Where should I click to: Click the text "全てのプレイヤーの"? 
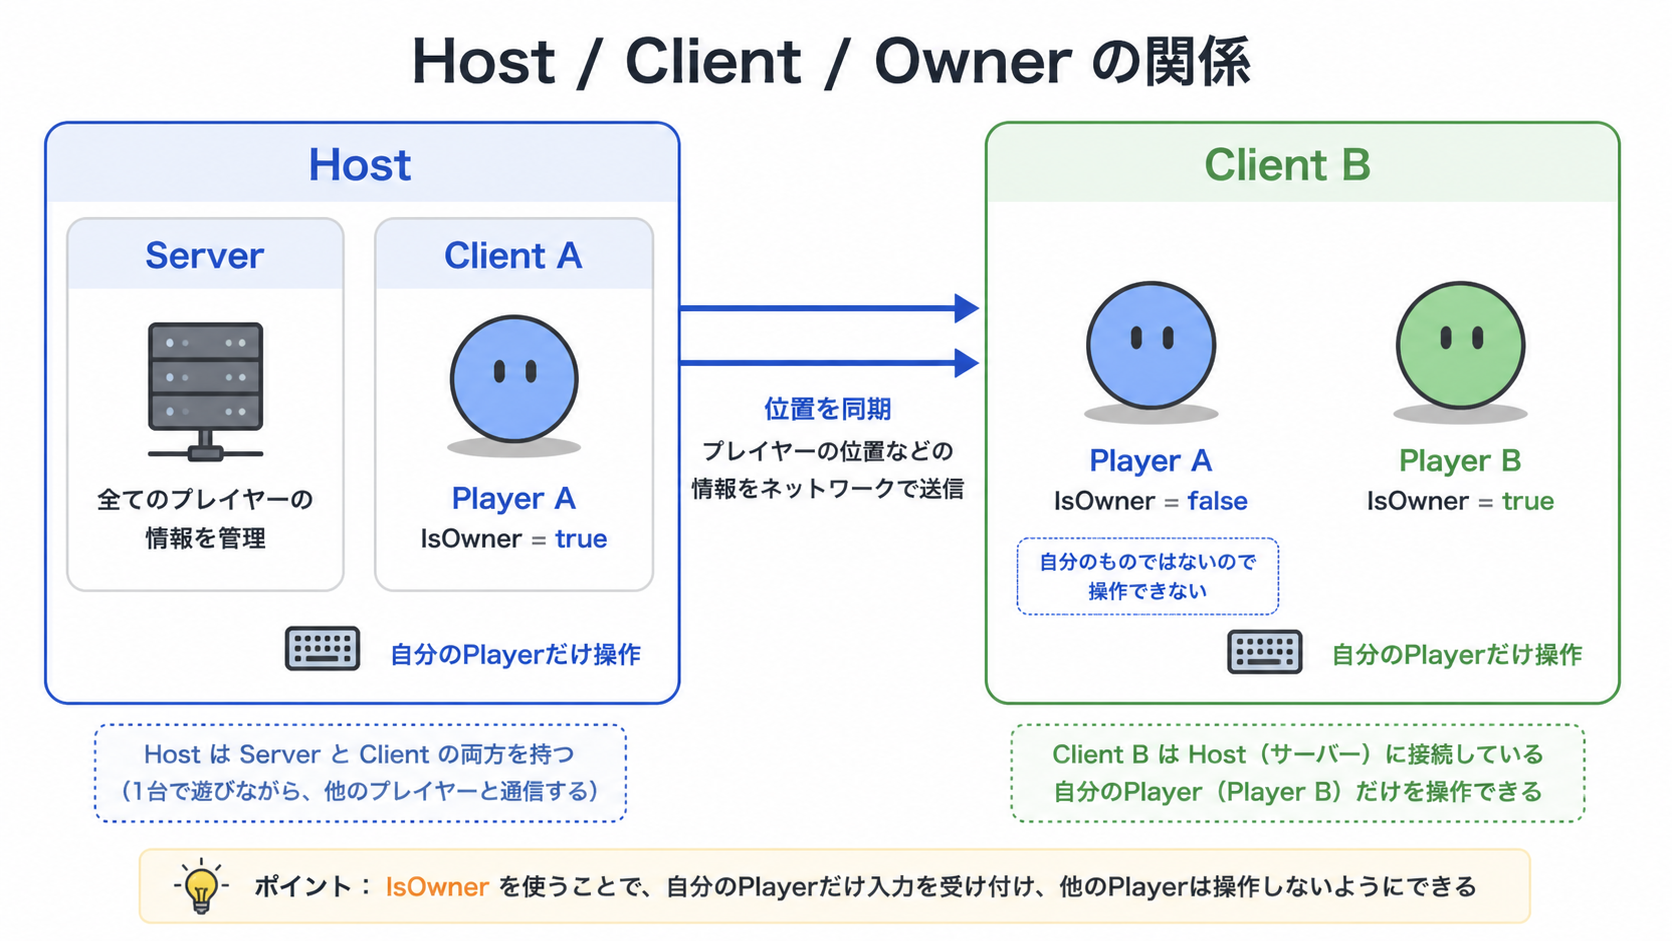(x=205, y=499)
